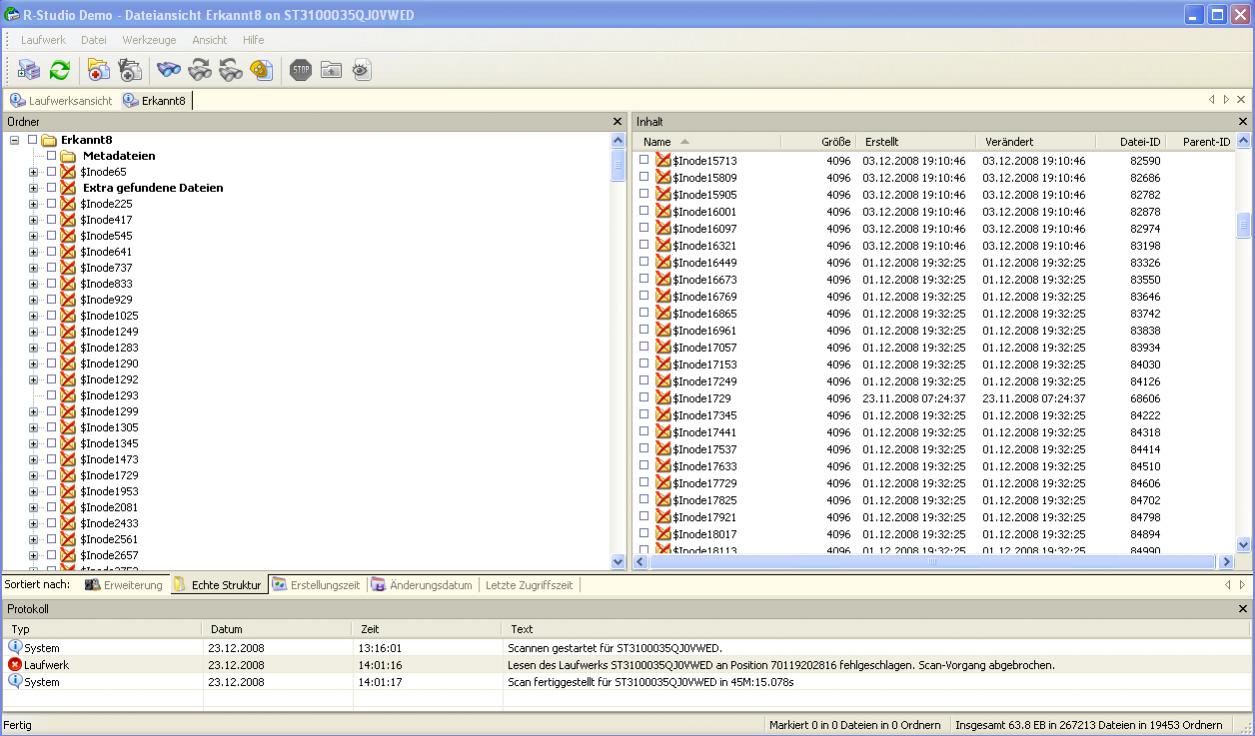This screenshot has height=736, width=1255.
Task: Open the Hilfe menu
Action: click(x=253, y=40)
